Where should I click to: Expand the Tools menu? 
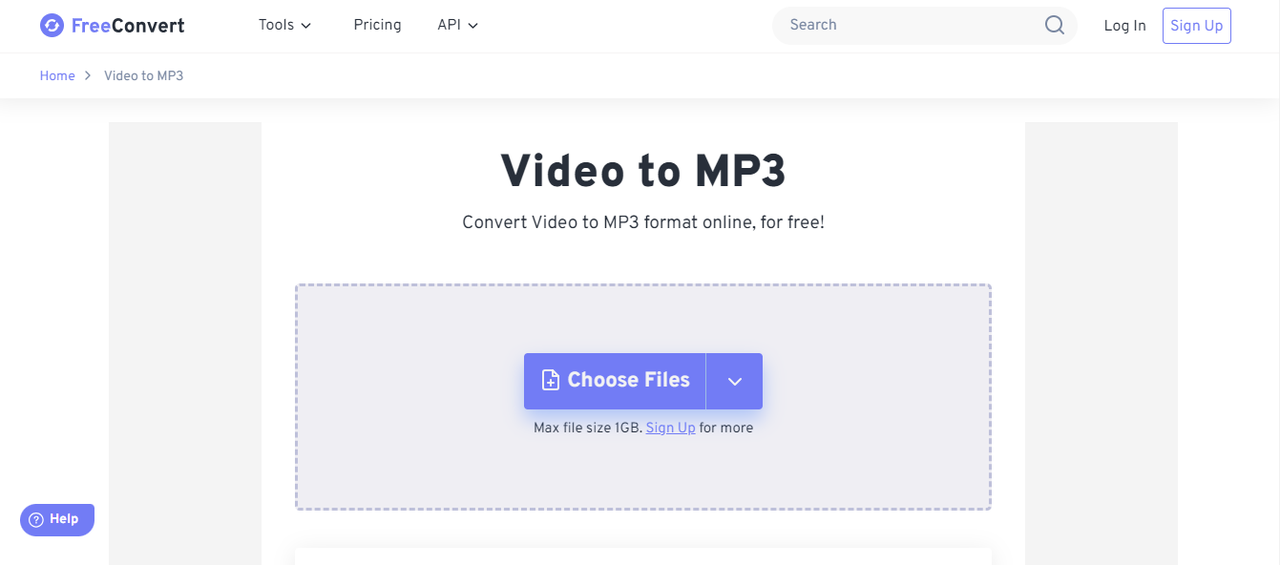click(x=285, y=25)
